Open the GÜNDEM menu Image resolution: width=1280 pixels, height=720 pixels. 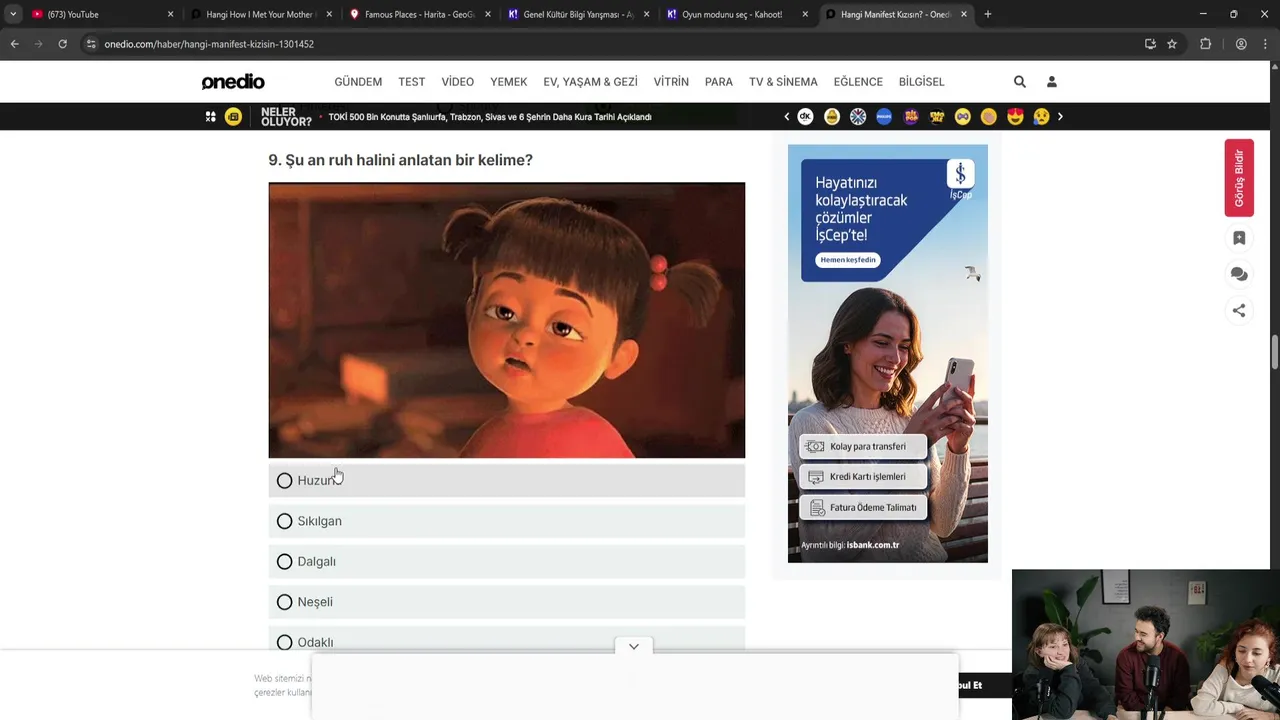(x=358, y=82)
